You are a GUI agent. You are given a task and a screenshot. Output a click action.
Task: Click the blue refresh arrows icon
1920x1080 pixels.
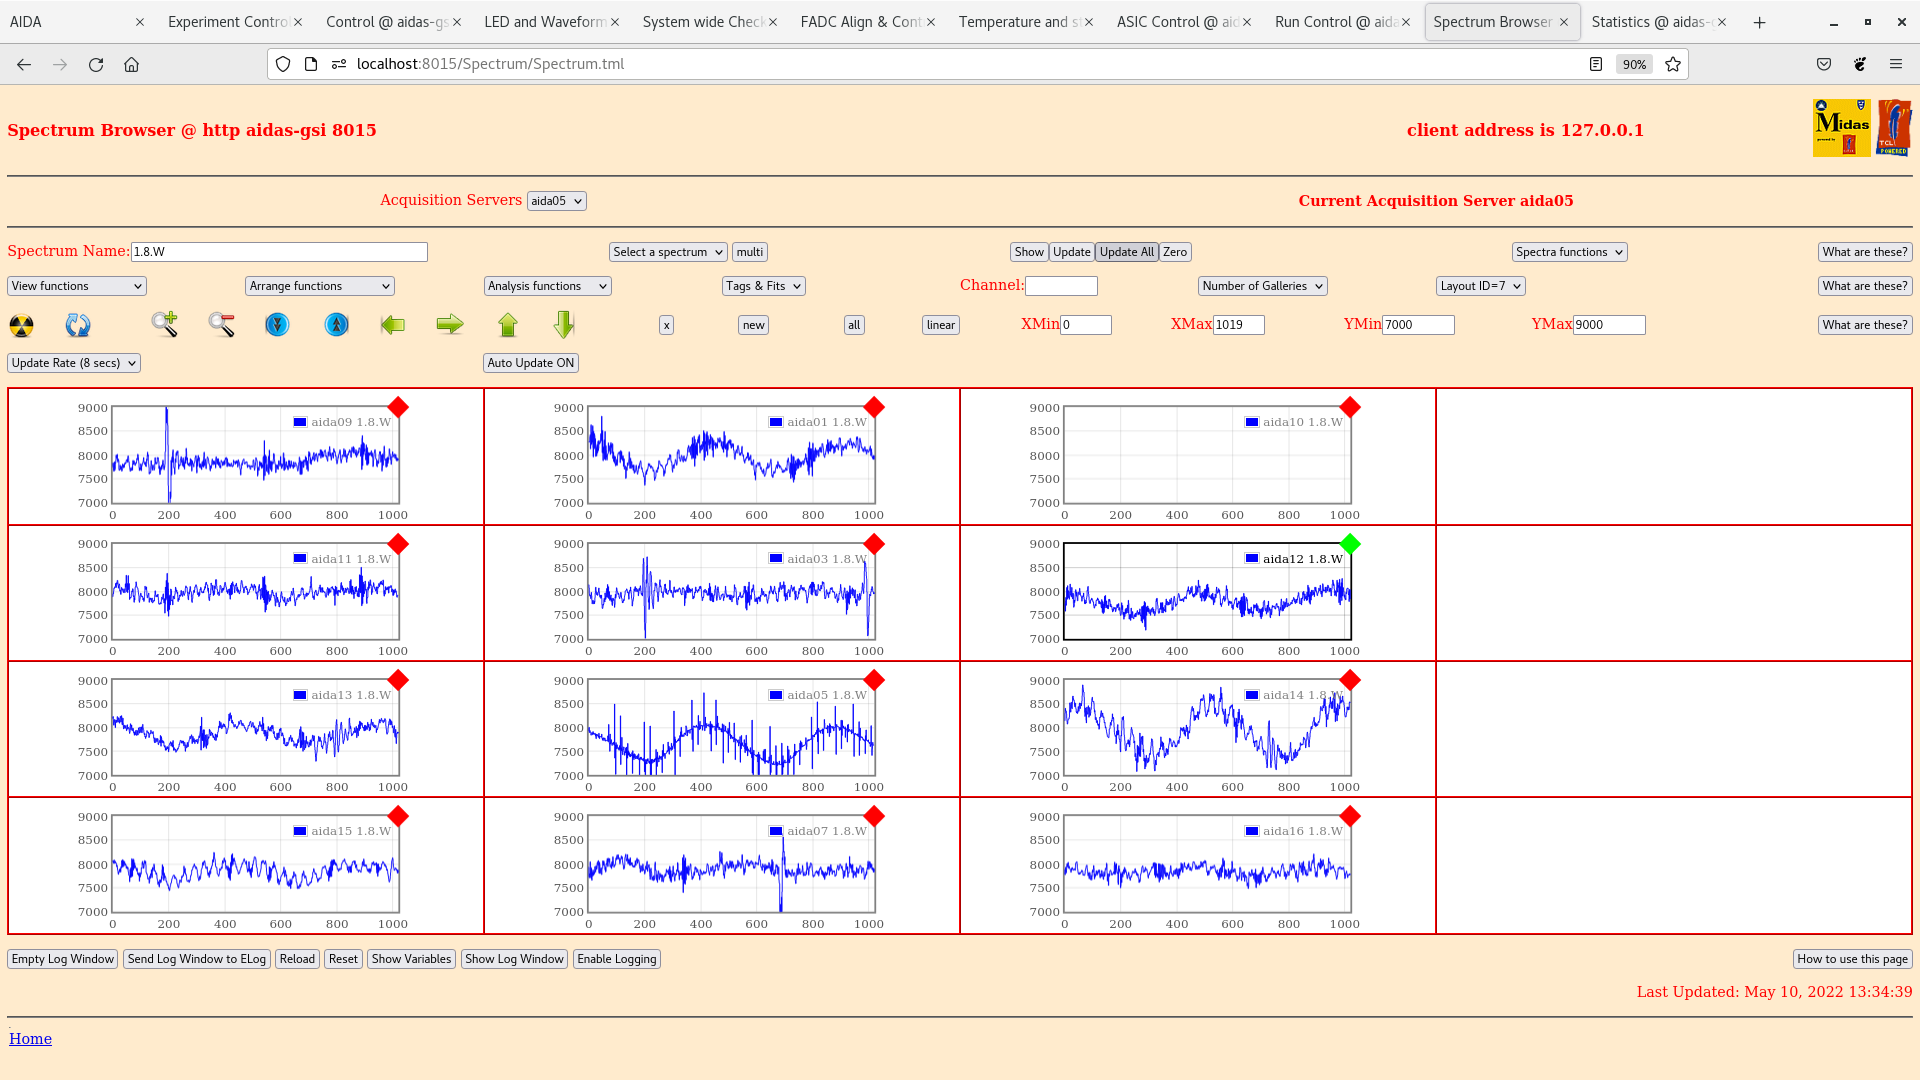(77, 325)
